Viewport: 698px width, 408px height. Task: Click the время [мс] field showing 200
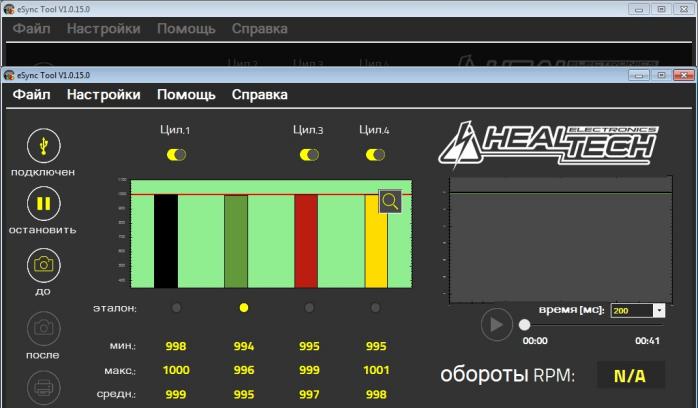coord(632,311)
